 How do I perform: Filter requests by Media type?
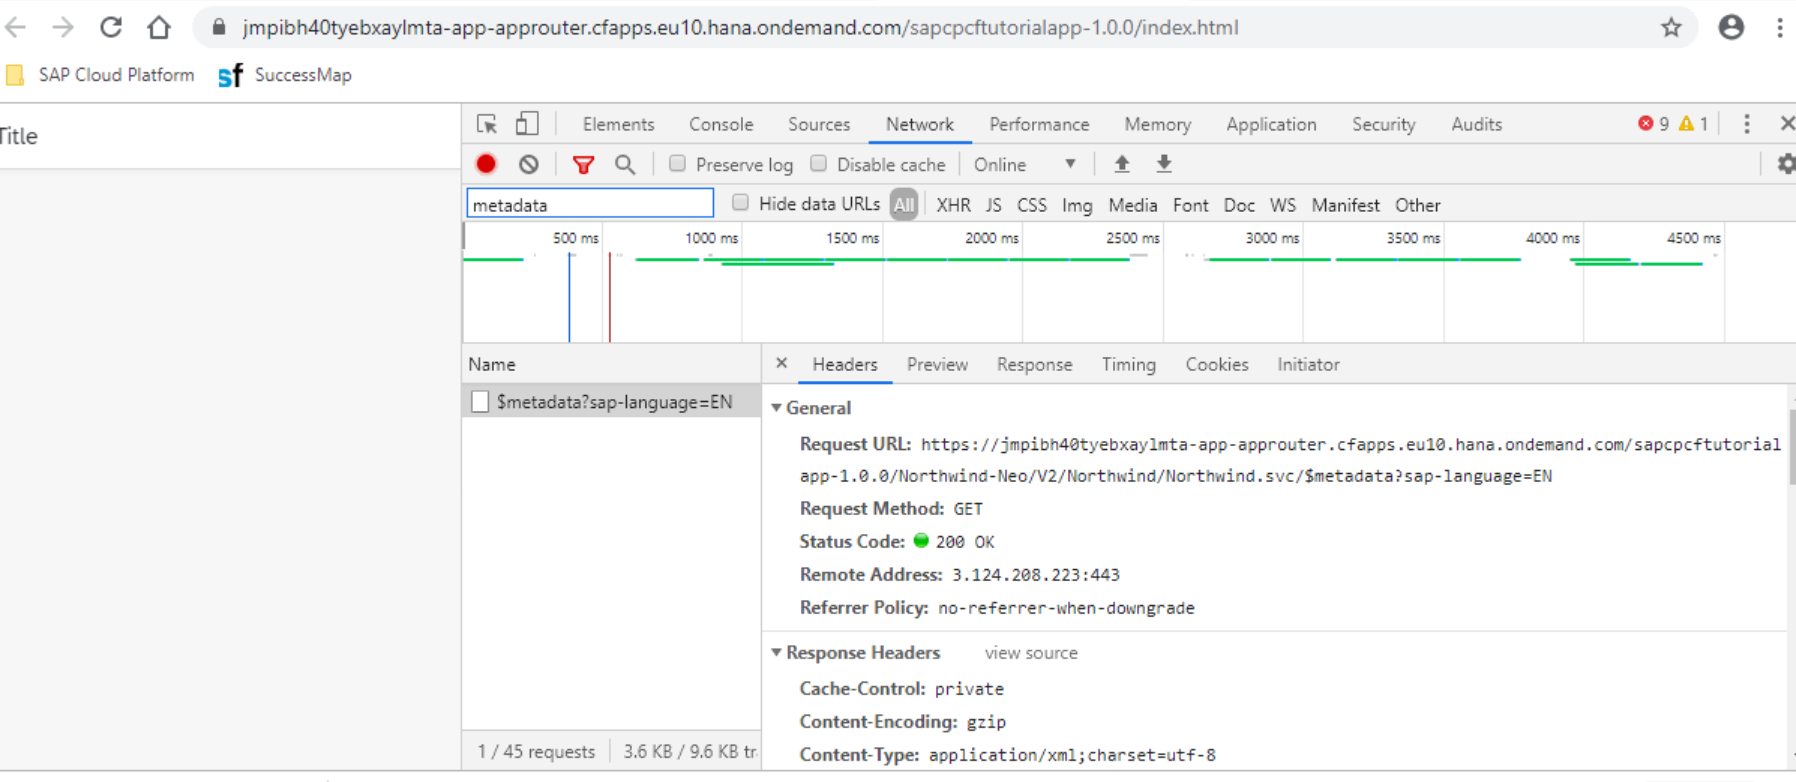click(x=1133, y=205)
